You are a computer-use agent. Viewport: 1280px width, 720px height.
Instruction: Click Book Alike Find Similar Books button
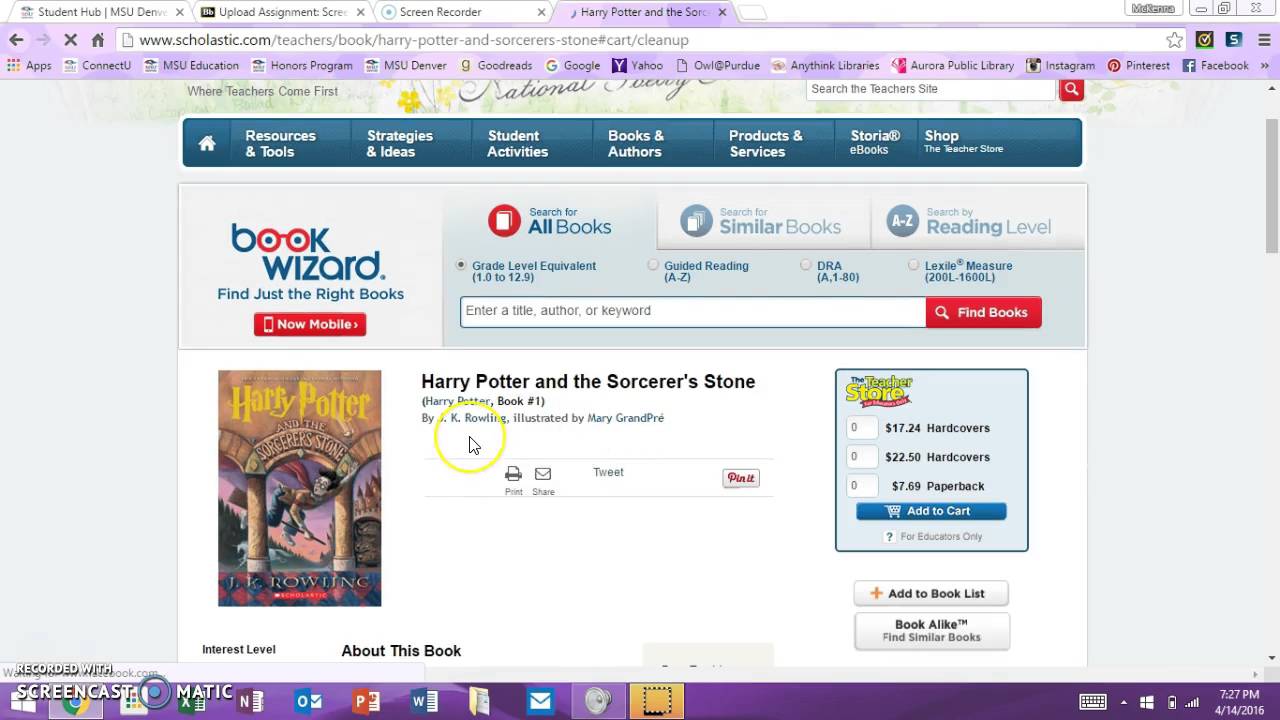click(x=931, y=631)
